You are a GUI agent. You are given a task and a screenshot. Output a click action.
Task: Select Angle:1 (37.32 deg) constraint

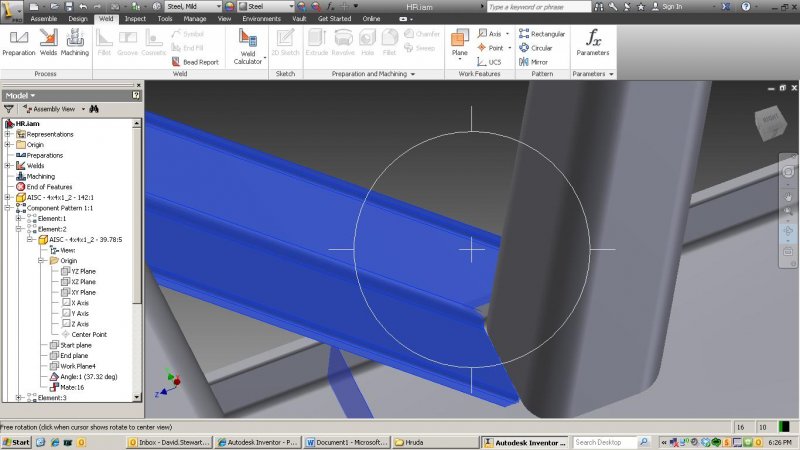83,377
